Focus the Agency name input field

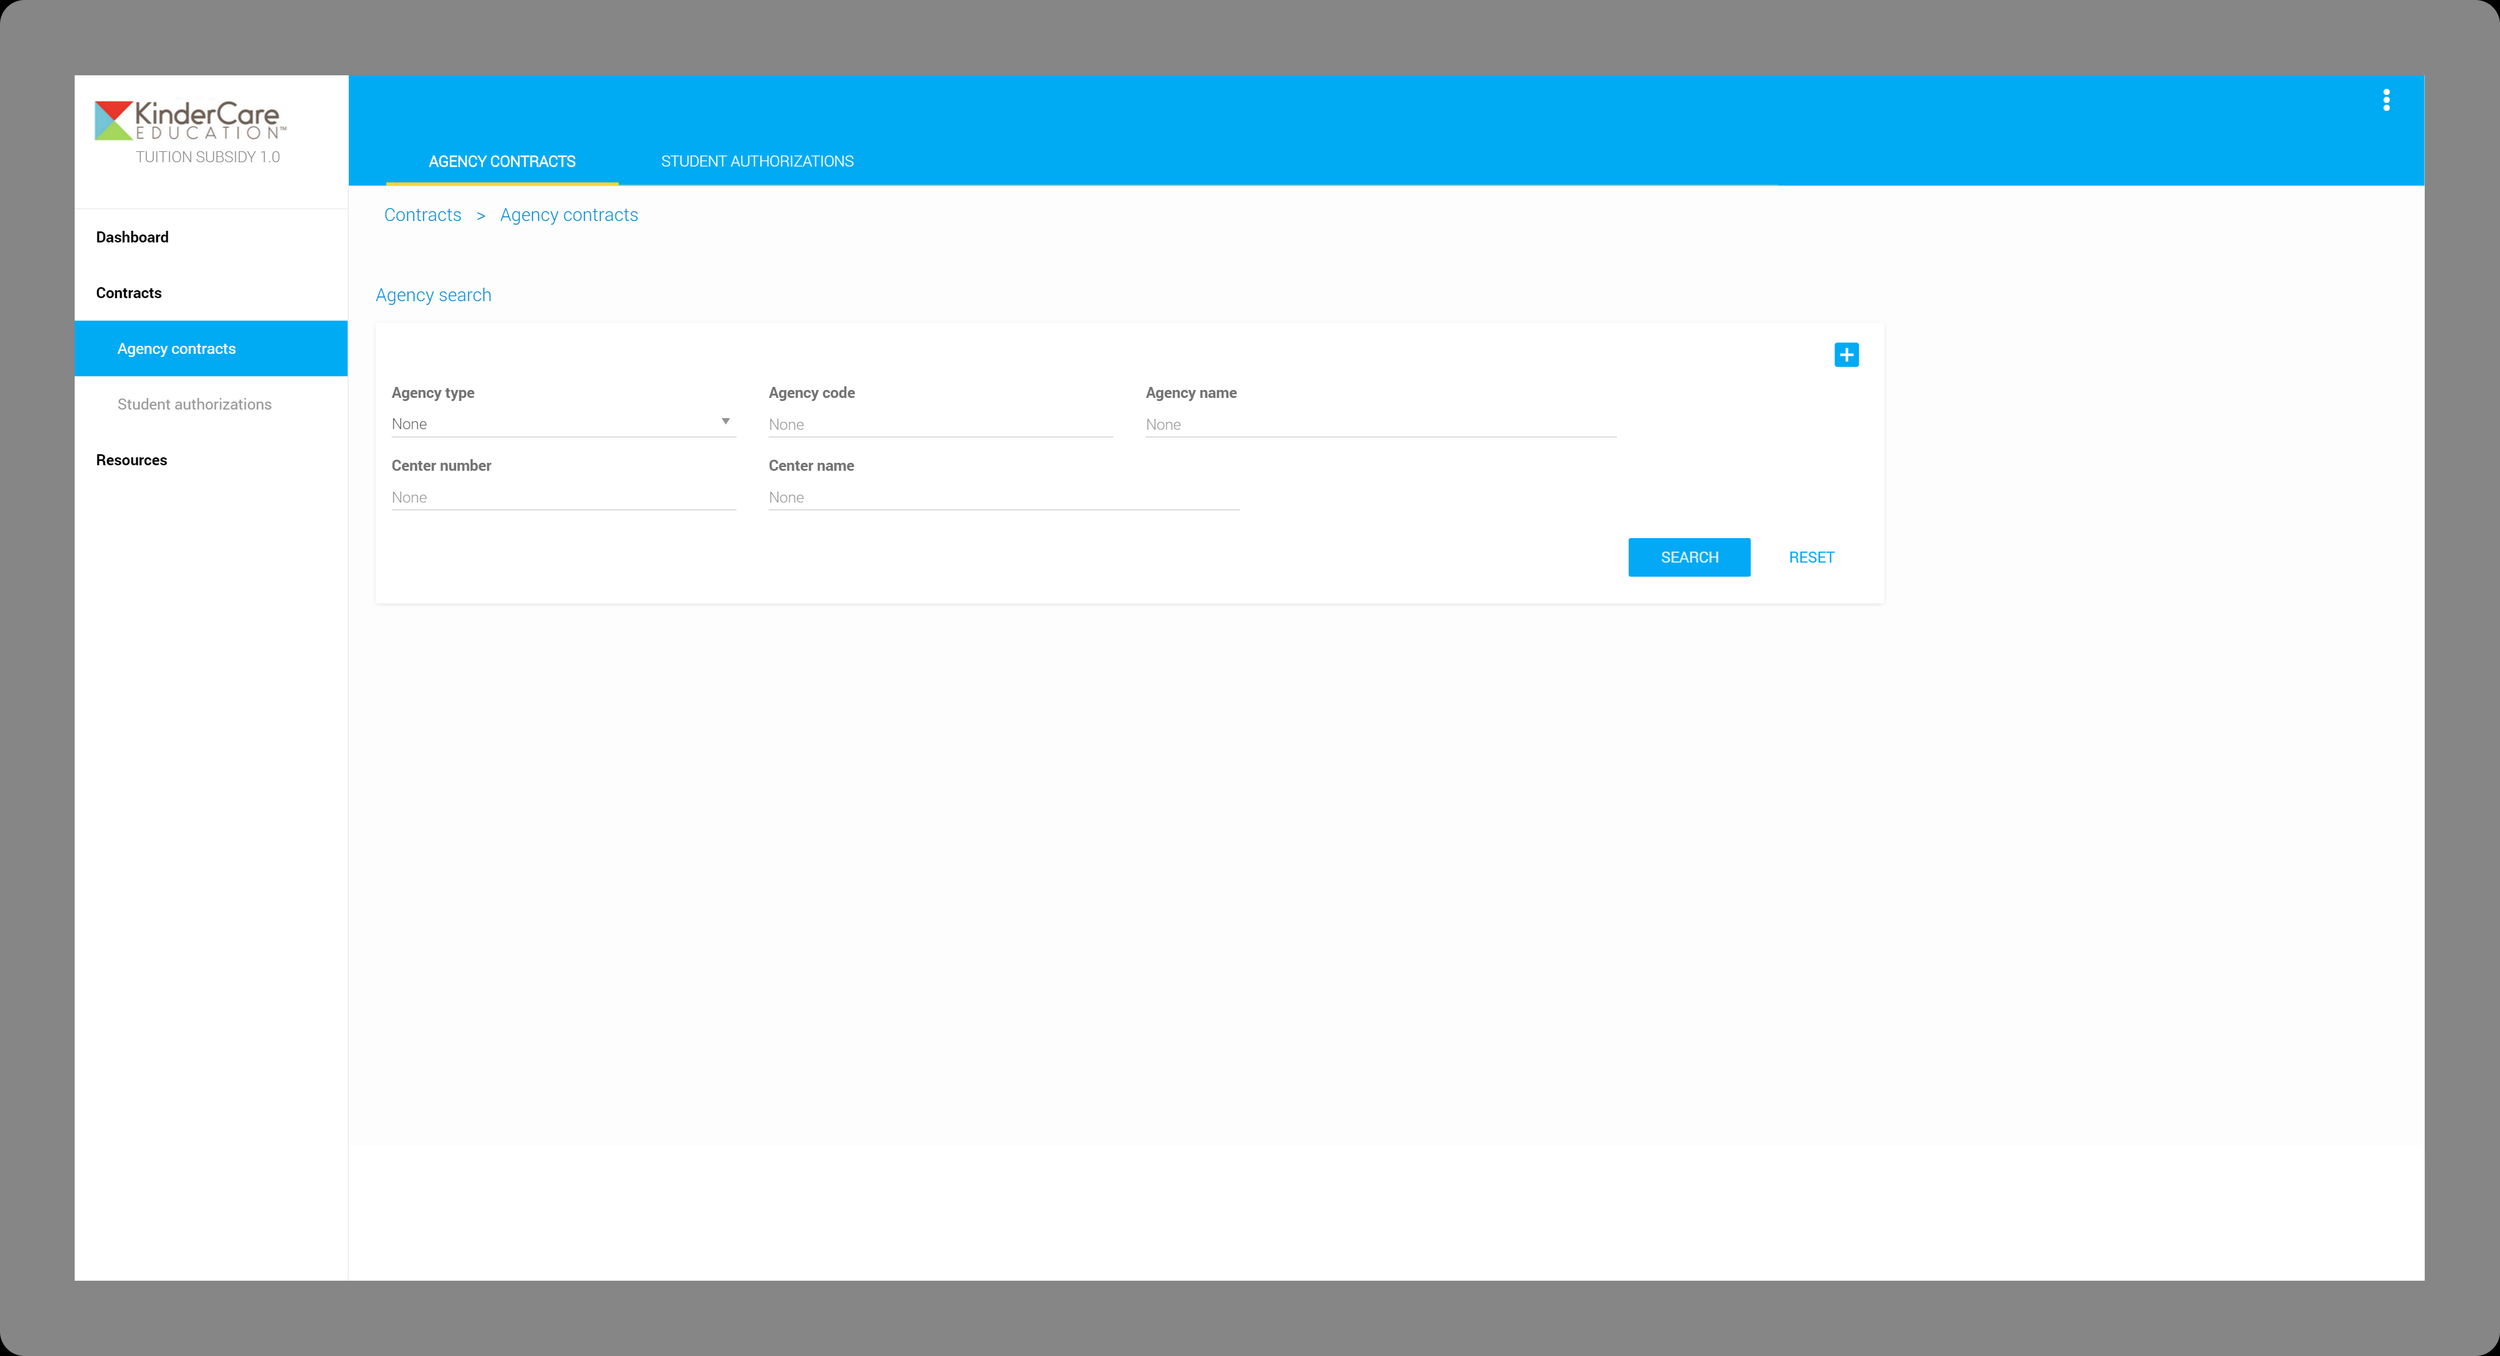pos(1380,425)
